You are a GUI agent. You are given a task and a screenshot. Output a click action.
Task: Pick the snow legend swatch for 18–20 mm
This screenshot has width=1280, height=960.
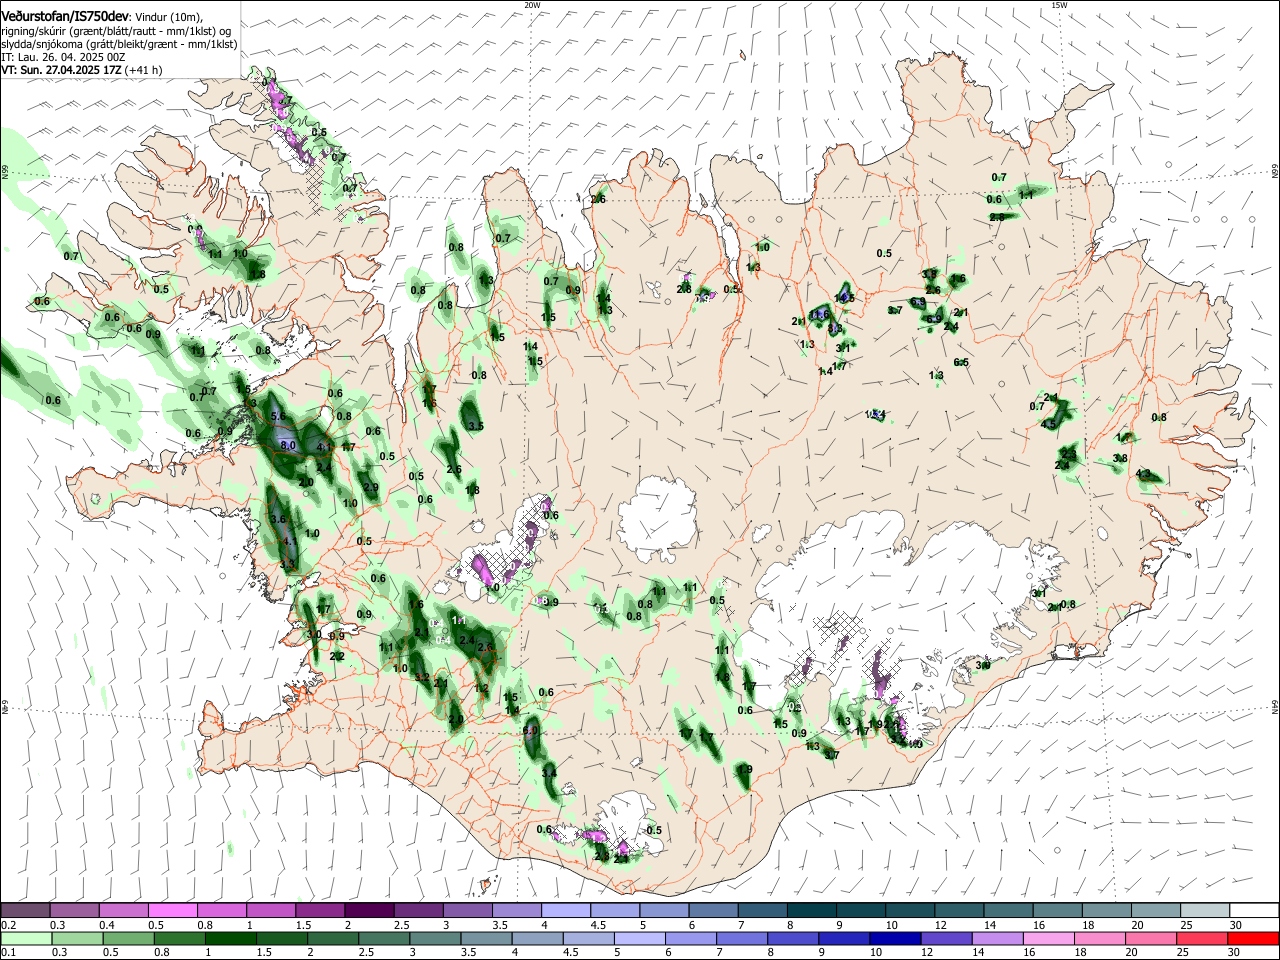1107,910
